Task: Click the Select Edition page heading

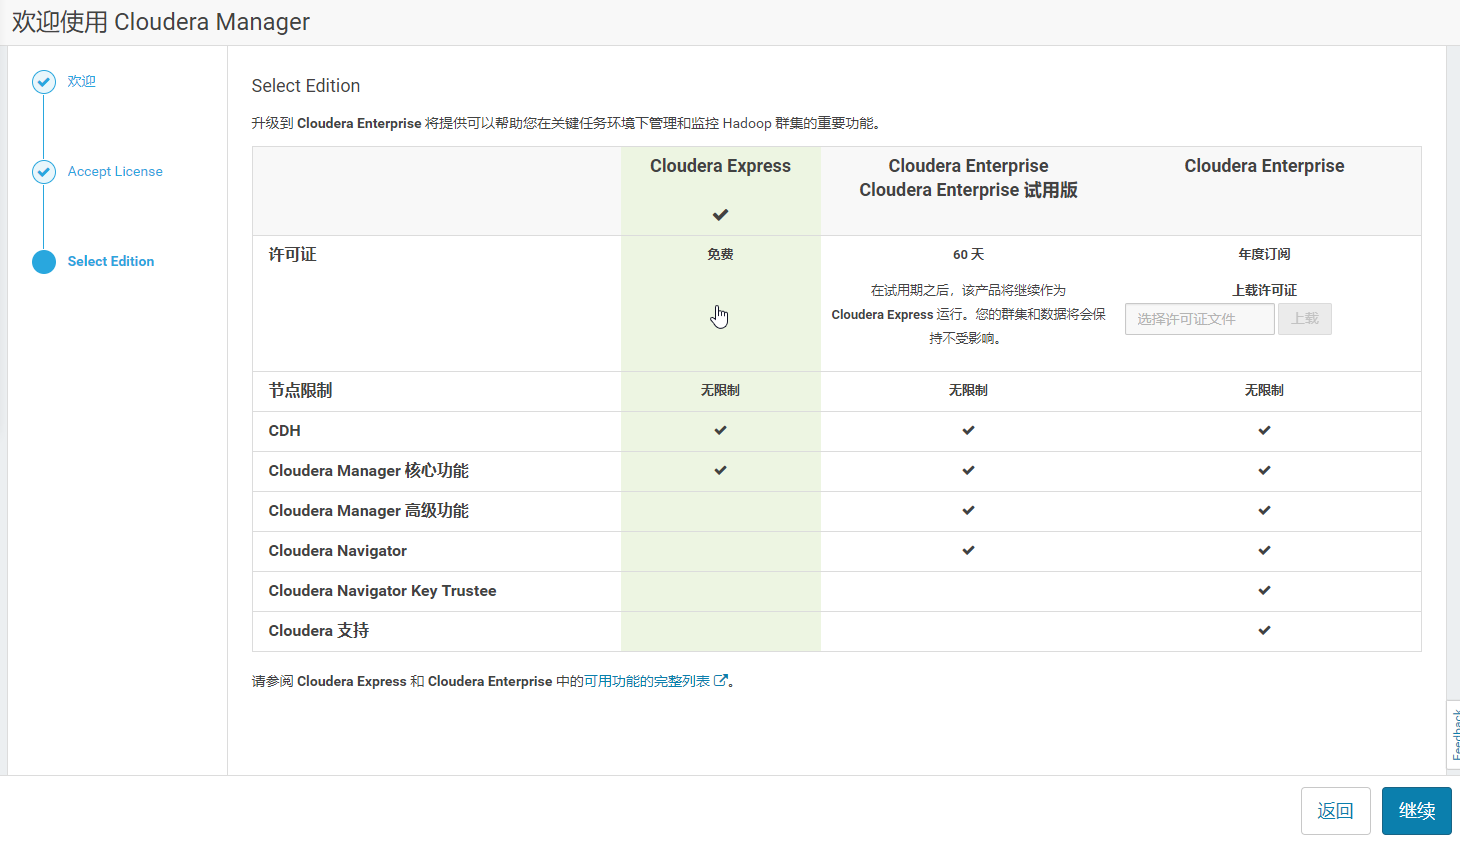Action: [306, 86]
